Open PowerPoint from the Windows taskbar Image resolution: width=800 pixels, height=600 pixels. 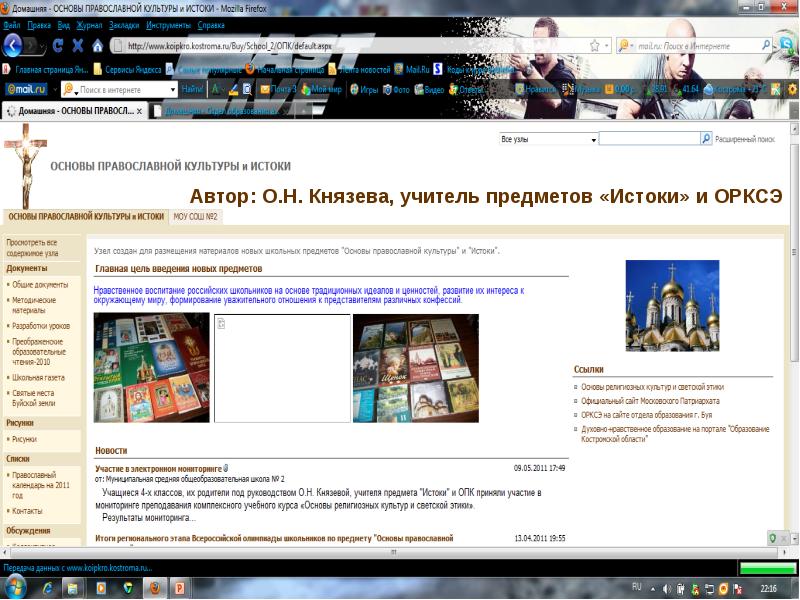pyautogui.click(x=181, y=587)
